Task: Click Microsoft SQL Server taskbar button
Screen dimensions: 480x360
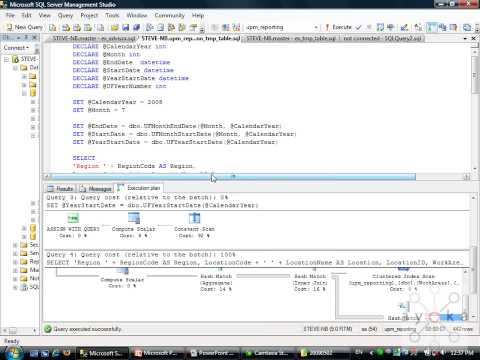Action: click(x=103, y=353)
